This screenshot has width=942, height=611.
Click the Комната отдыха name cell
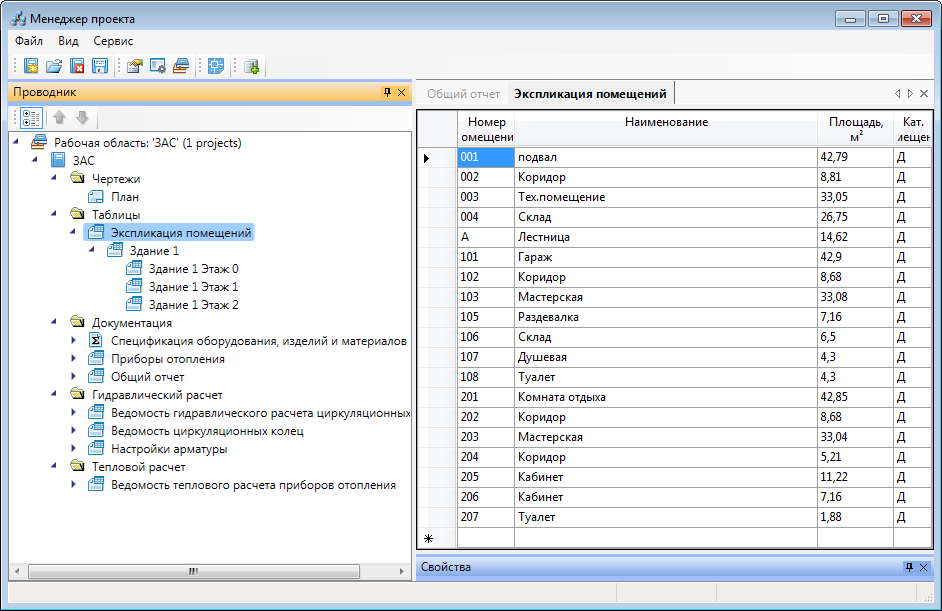click(666, 397)
